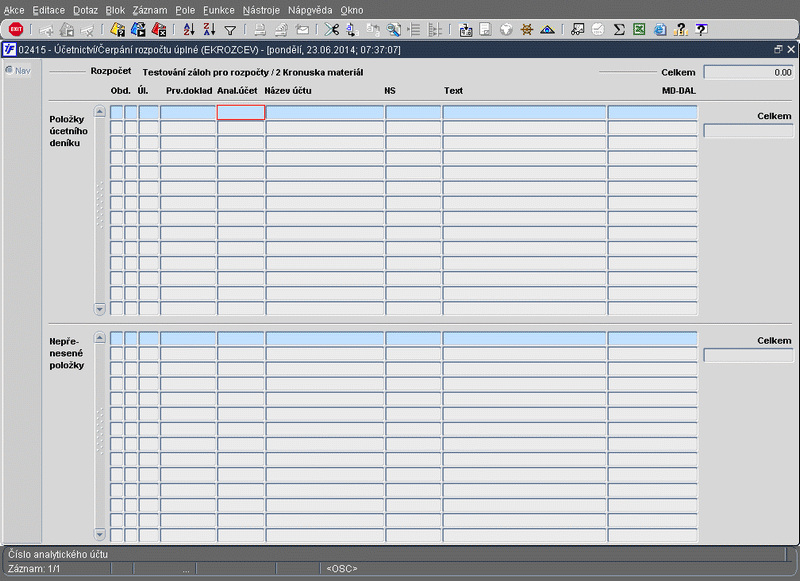Click the 'Anal.účet' column header
Image resolution: width=800 pixels, height=581 pixels.
click(x=237, y=91)
